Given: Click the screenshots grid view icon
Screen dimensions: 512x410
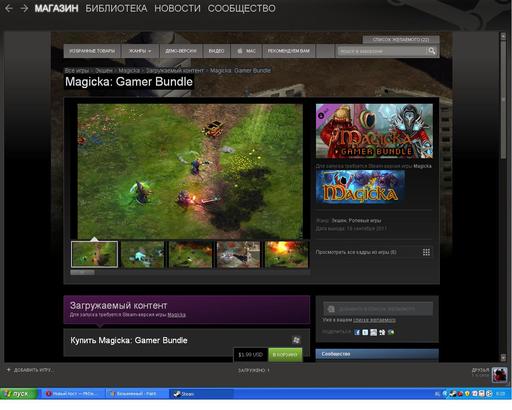Looking at the screenshot, I should (426, 252).
